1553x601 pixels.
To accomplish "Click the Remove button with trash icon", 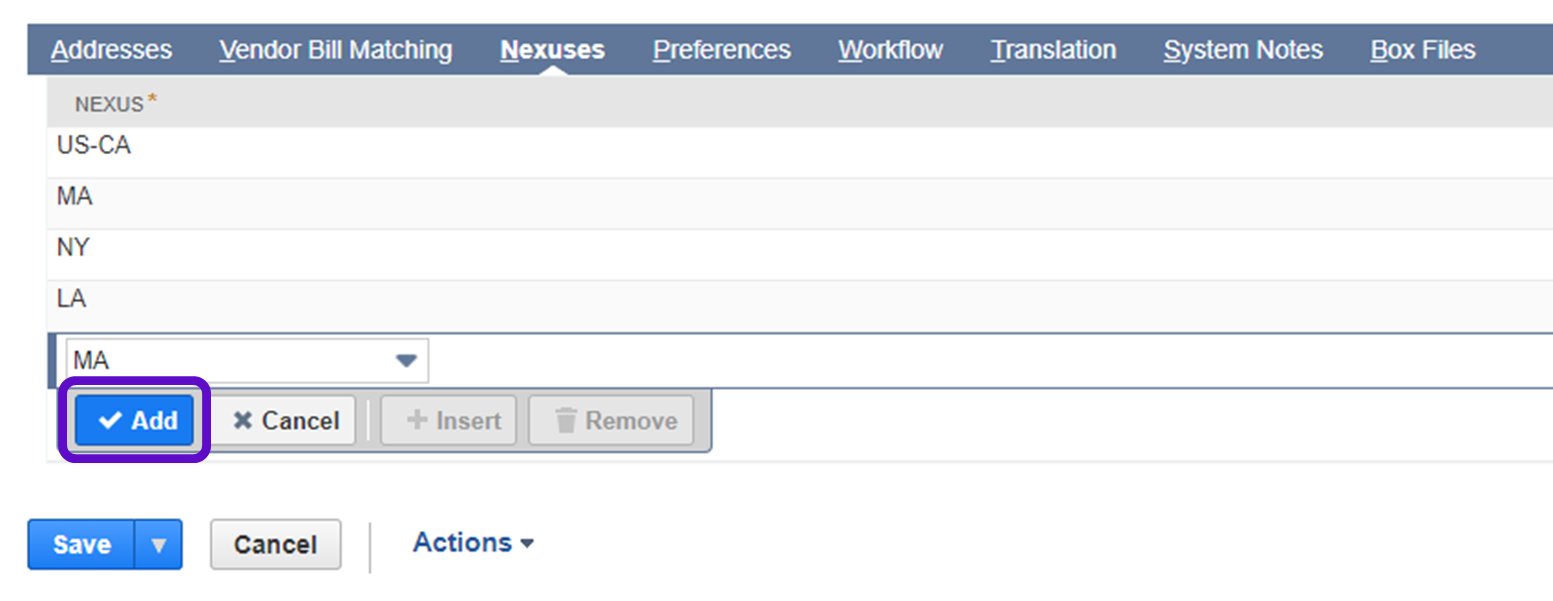I will [x=610, y=421].
